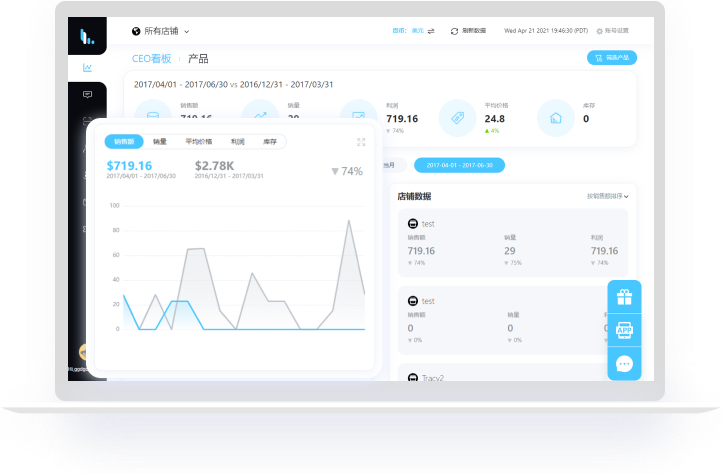Click the 74% decrease indicator in chart
This screenshot has height=474, width=722.
[347, 171]
